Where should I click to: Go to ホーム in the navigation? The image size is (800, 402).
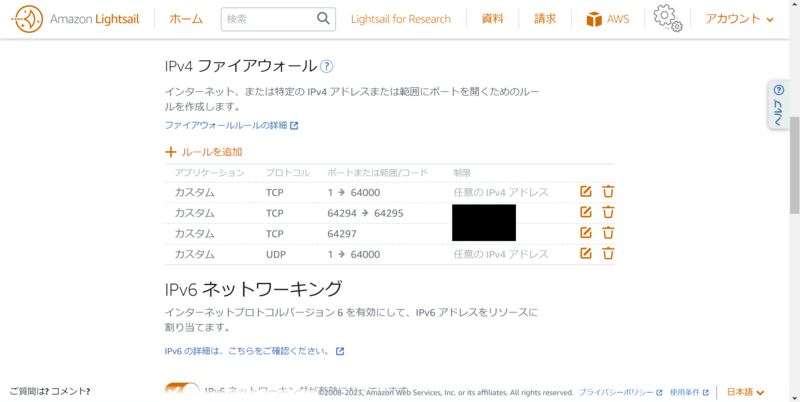[x=186, y=19]
